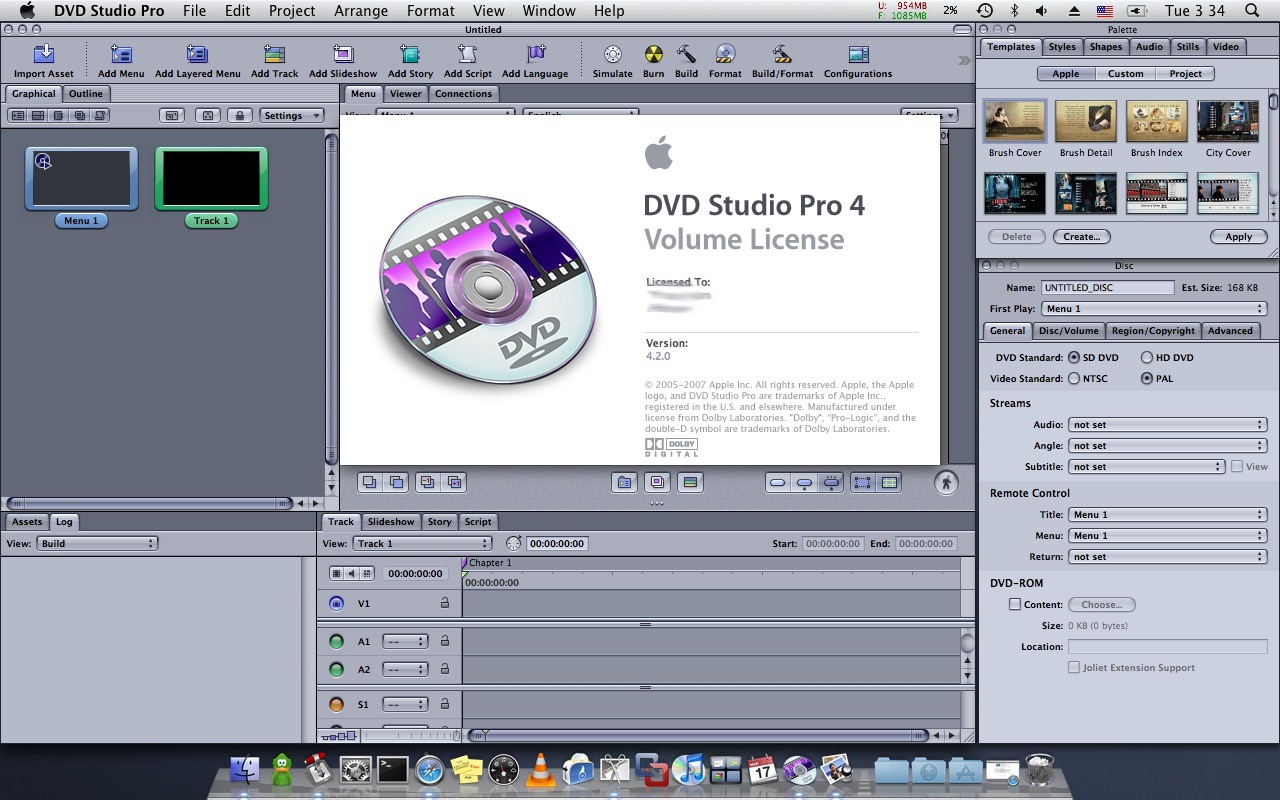Enable the Joliet Extension Support checkbox

pos(1074,667)
